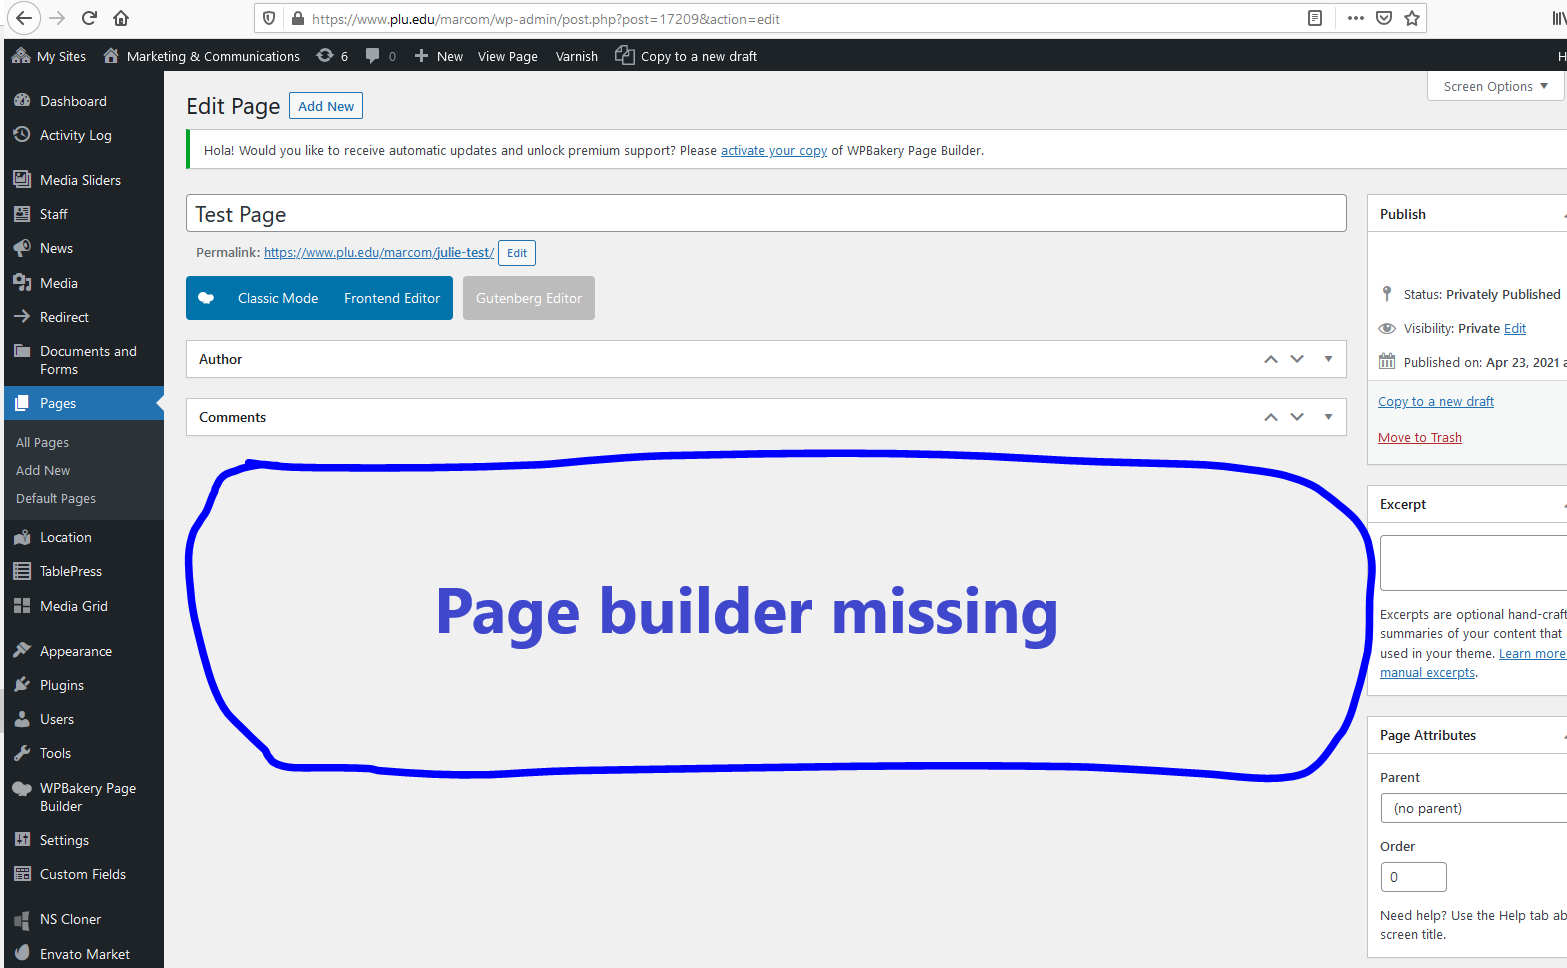This screenshot has height=968, width=1567.
Task: Toggle Author panel collapse triangle
Action: click(x=1328, y=359)
